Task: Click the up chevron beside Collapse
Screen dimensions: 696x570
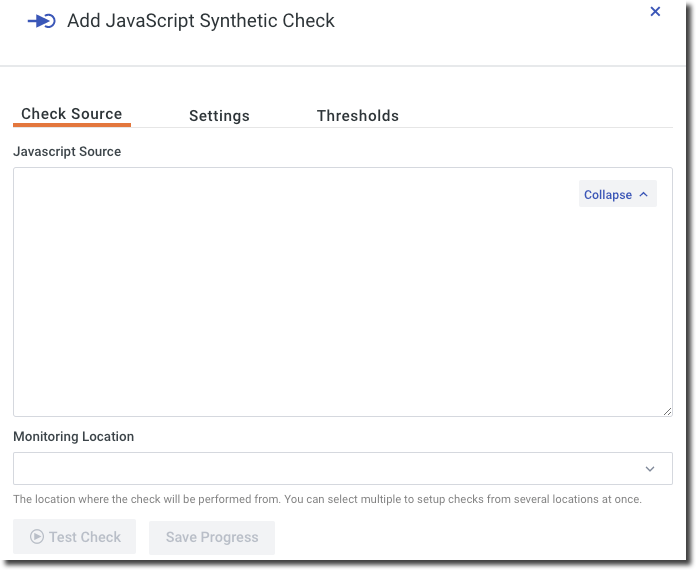Action: point(643,195)
